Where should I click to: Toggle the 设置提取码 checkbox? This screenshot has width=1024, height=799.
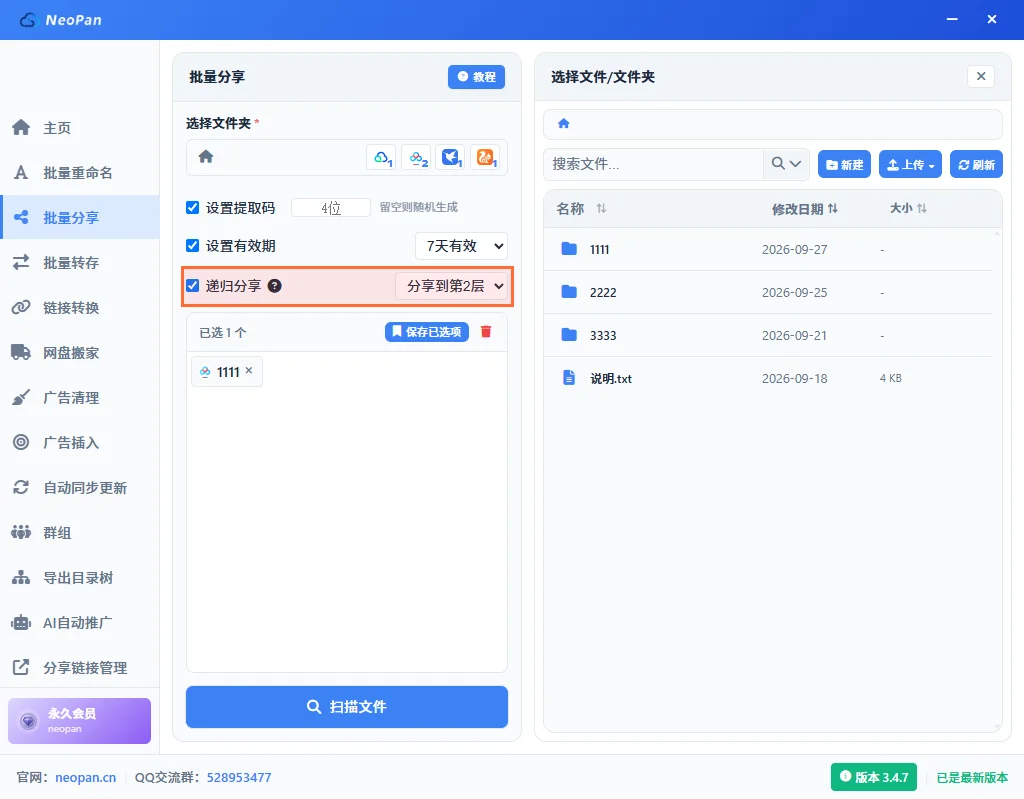click(x=193, y=208)
